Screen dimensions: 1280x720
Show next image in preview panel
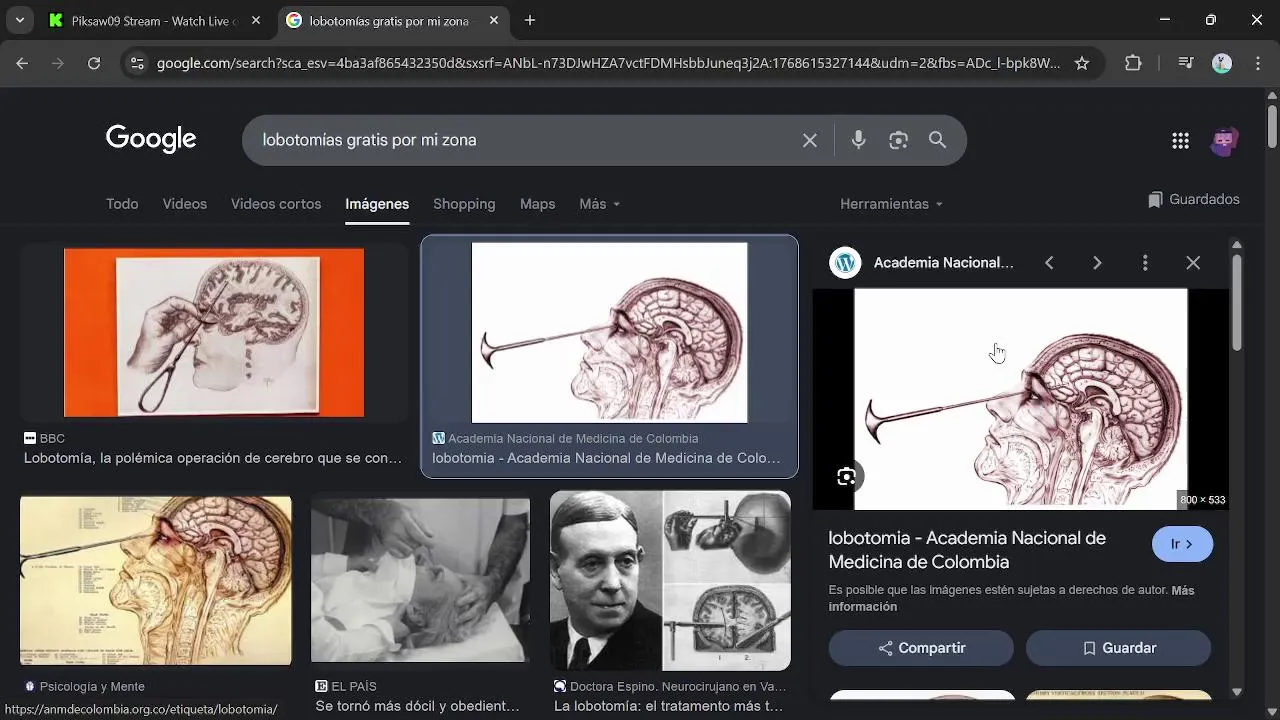pyautogui.click(x=1097, y=263)
